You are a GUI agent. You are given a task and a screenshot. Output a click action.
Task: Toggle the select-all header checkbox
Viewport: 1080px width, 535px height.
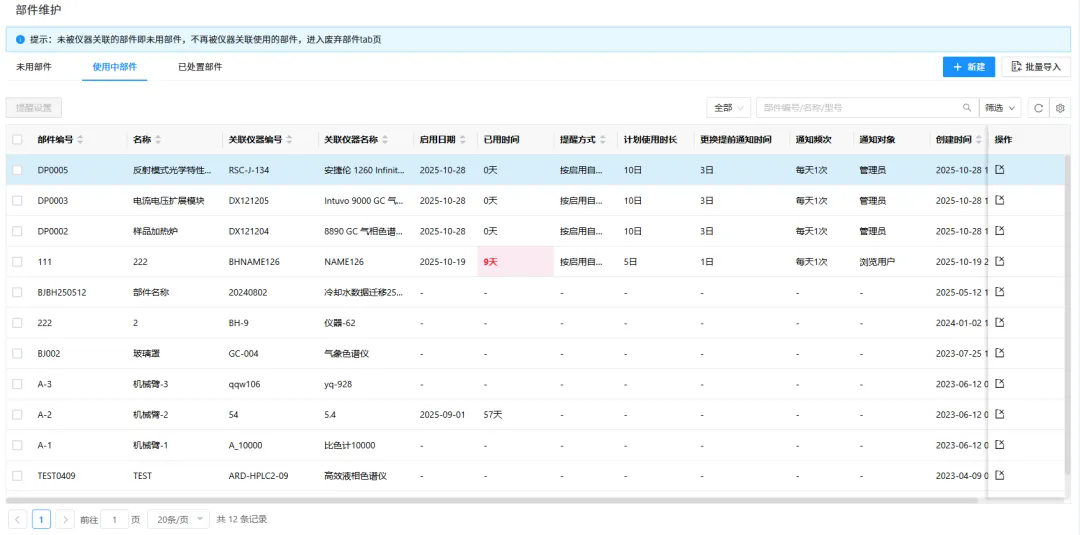point(17,139)
